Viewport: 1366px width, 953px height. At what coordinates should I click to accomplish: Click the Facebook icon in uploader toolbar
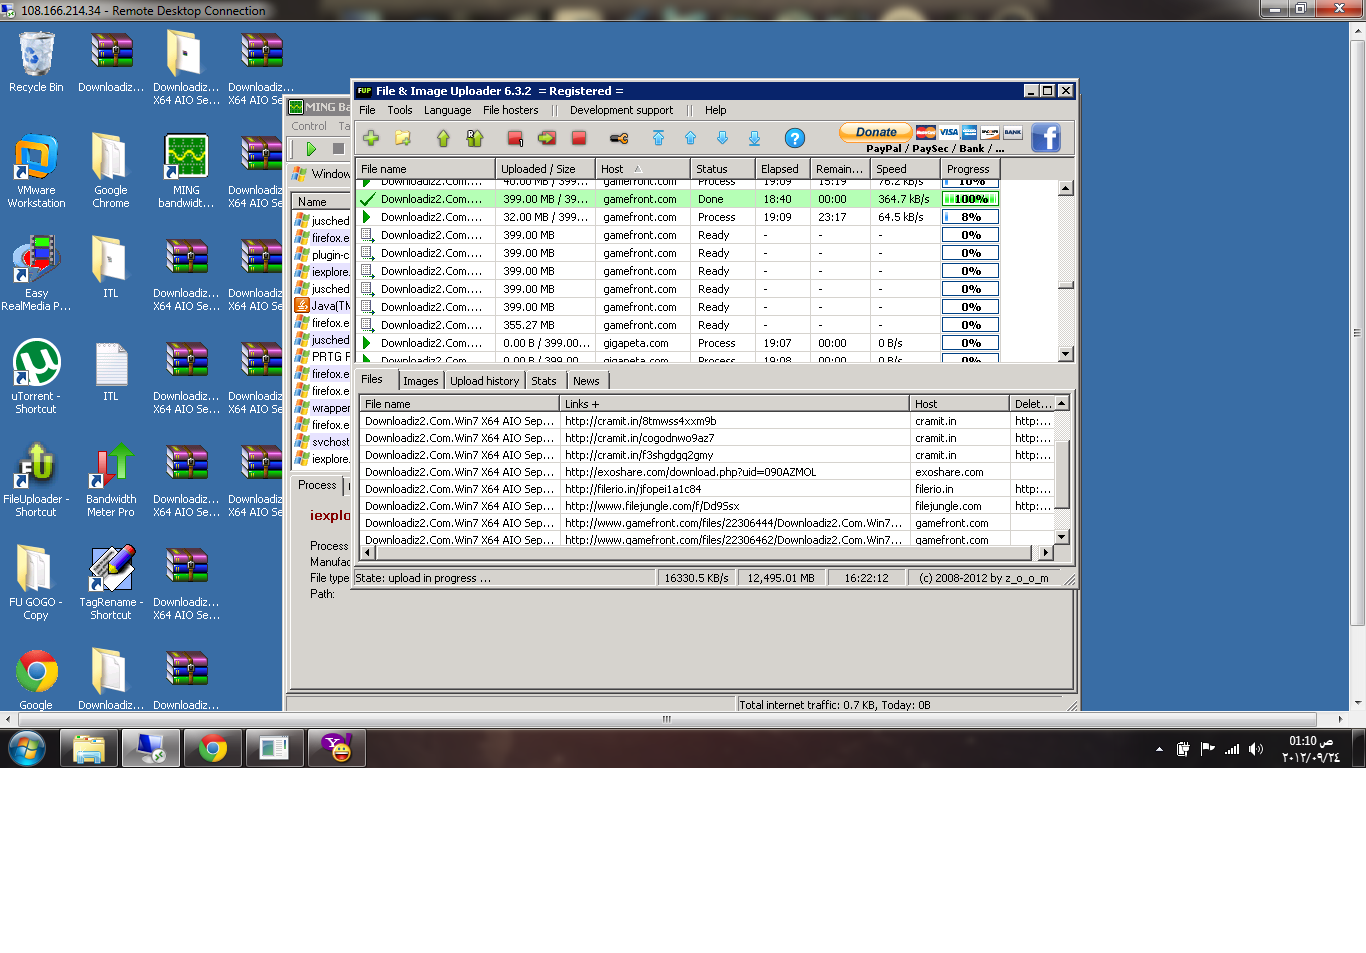(1046, 138)
